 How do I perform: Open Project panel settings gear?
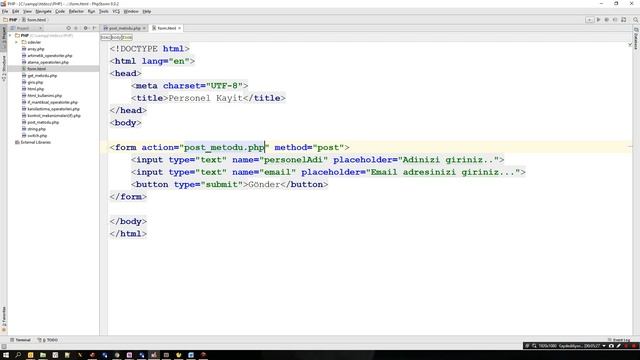(x=86, y=28)
